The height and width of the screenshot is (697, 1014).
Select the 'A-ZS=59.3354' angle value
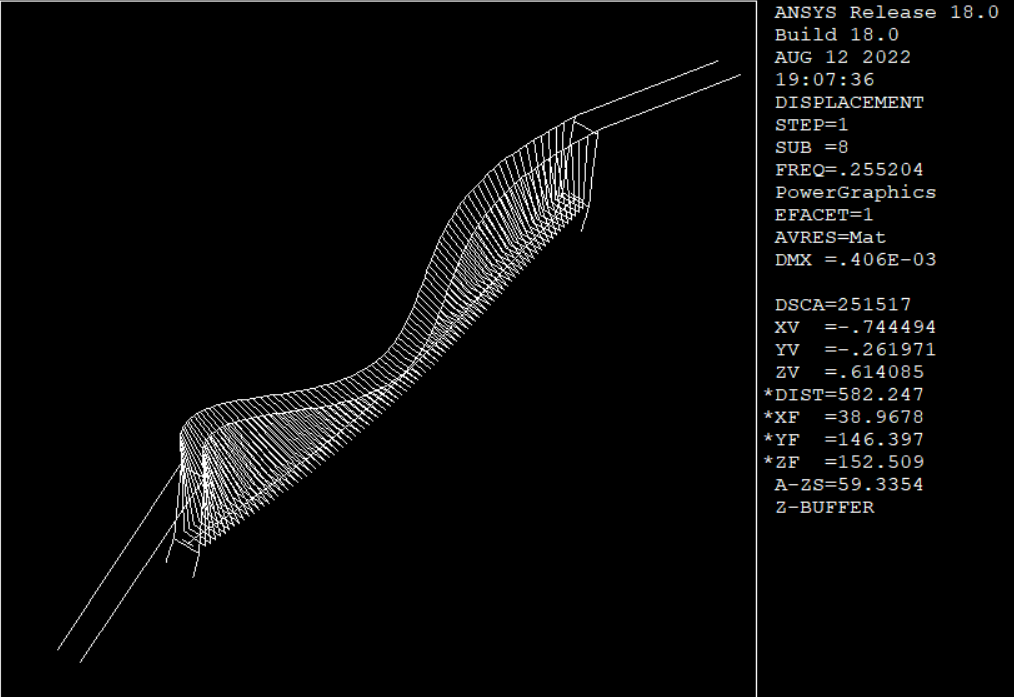[x=849, y=485]
